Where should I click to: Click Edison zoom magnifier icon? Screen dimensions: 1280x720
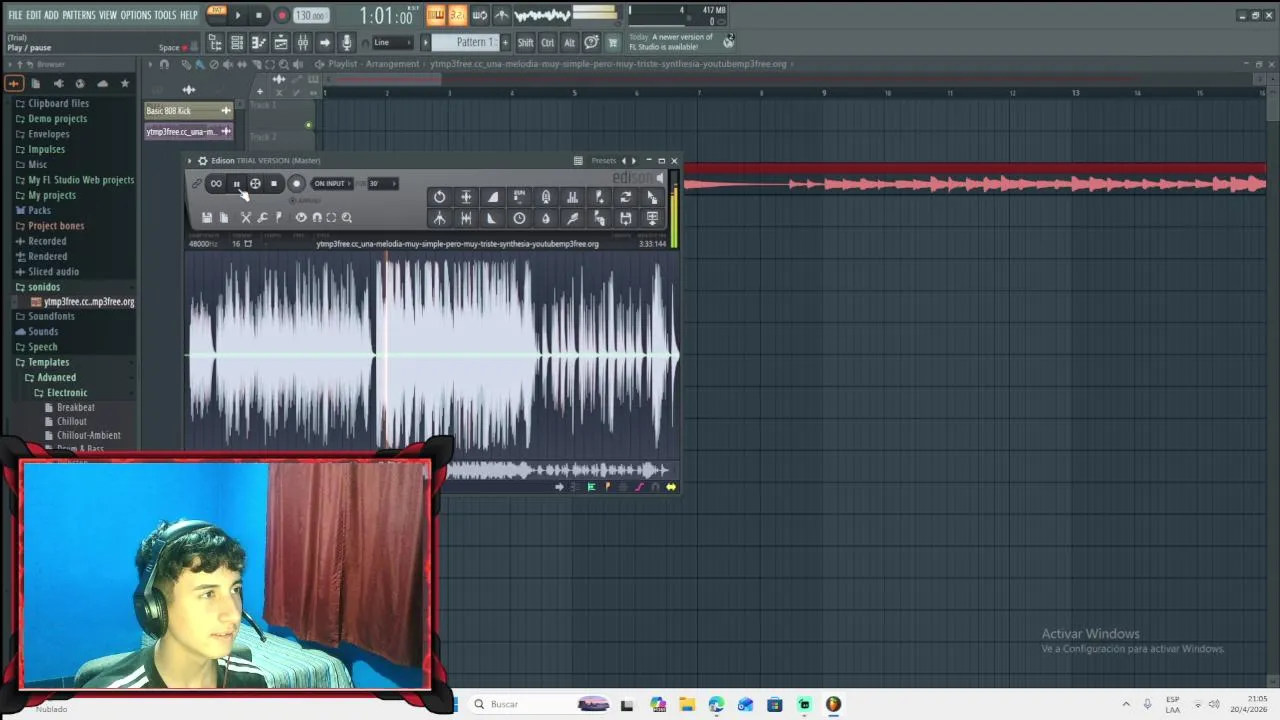pos(347,217)
